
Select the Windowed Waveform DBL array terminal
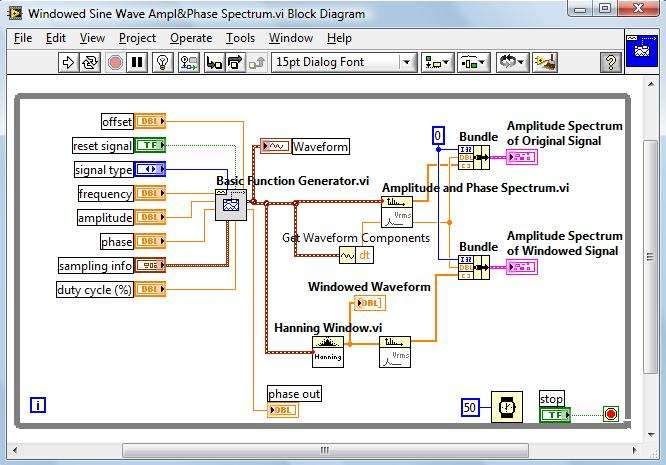tap(370, 303)
